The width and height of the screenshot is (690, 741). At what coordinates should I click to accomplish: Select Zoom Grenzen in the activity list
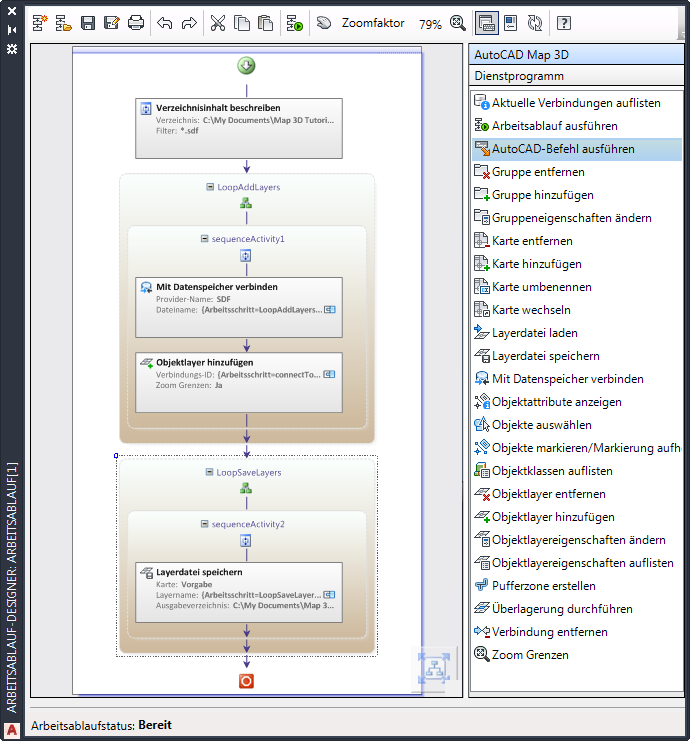[577, 655]
